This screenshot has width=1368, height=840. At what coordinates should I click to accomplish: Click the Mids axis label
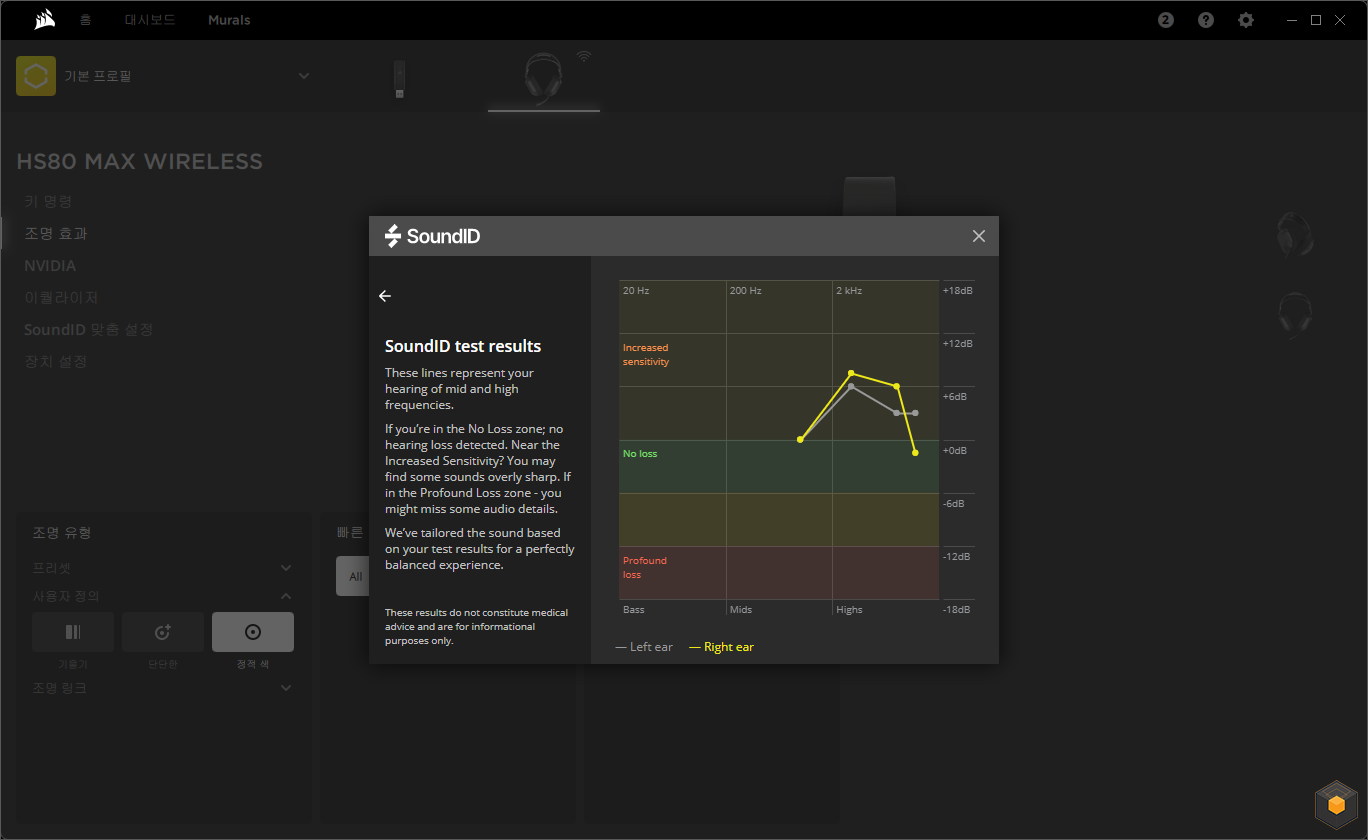(741, 610)
